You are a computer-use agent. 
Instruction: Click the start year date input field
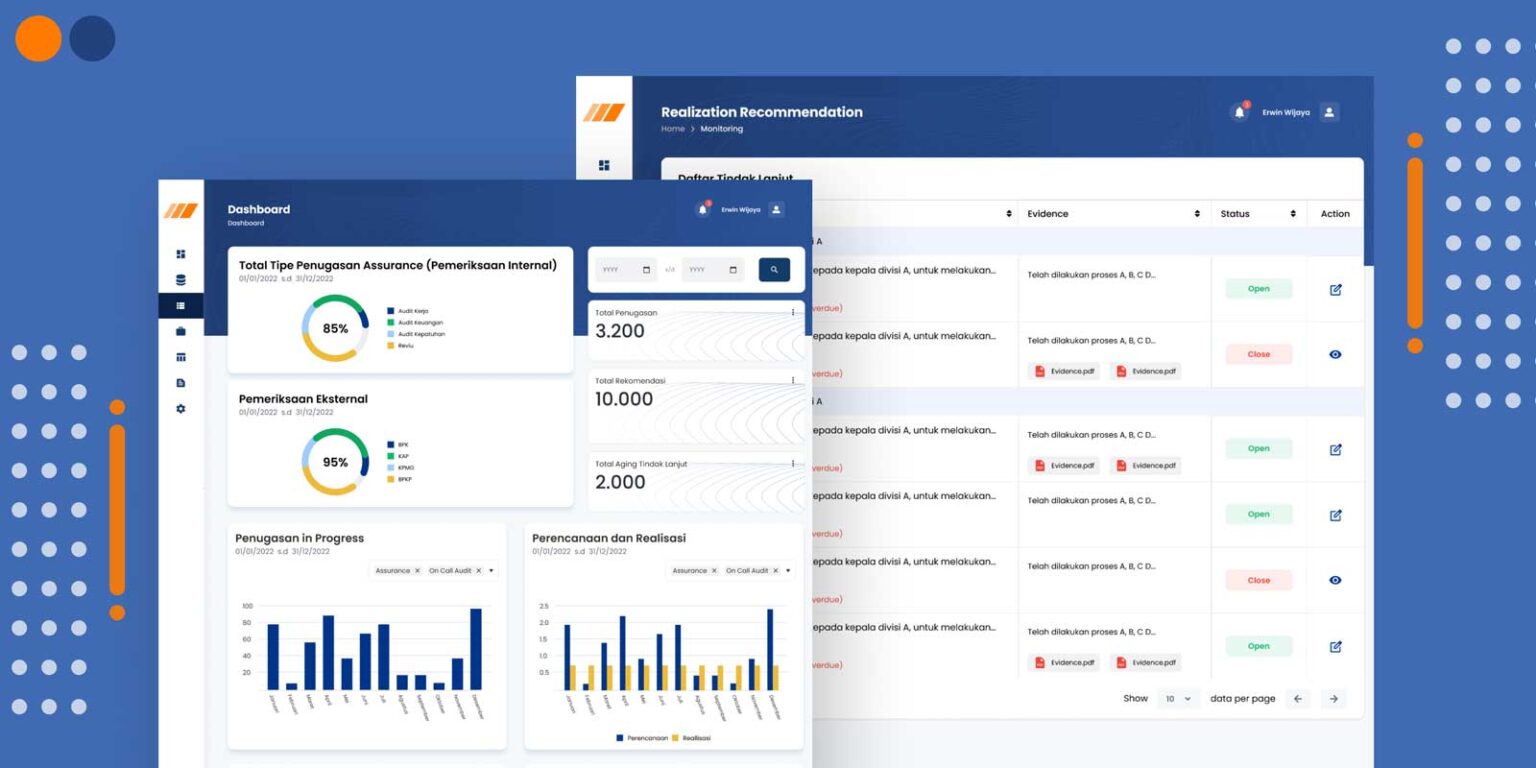(626, 270)
